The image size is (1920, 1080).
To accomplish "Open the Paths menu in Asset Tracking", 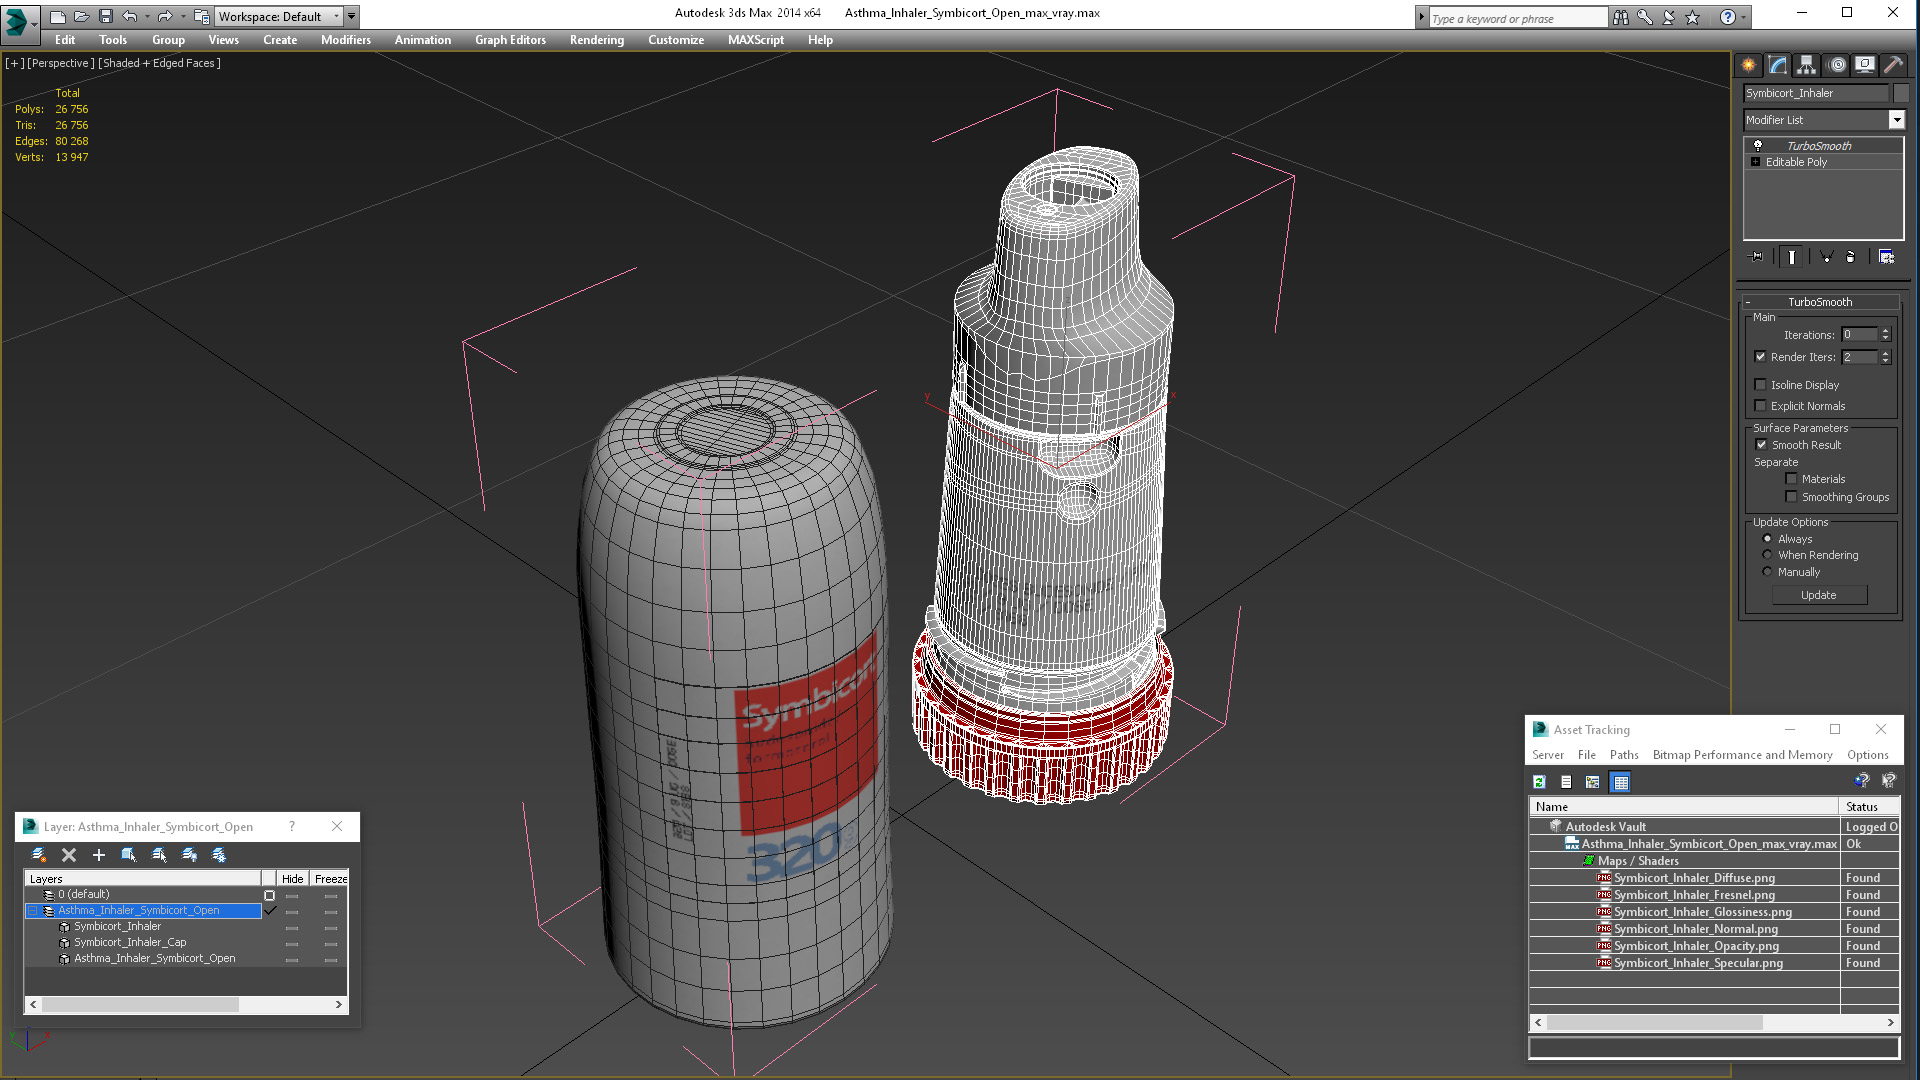I will point(1624,755).
